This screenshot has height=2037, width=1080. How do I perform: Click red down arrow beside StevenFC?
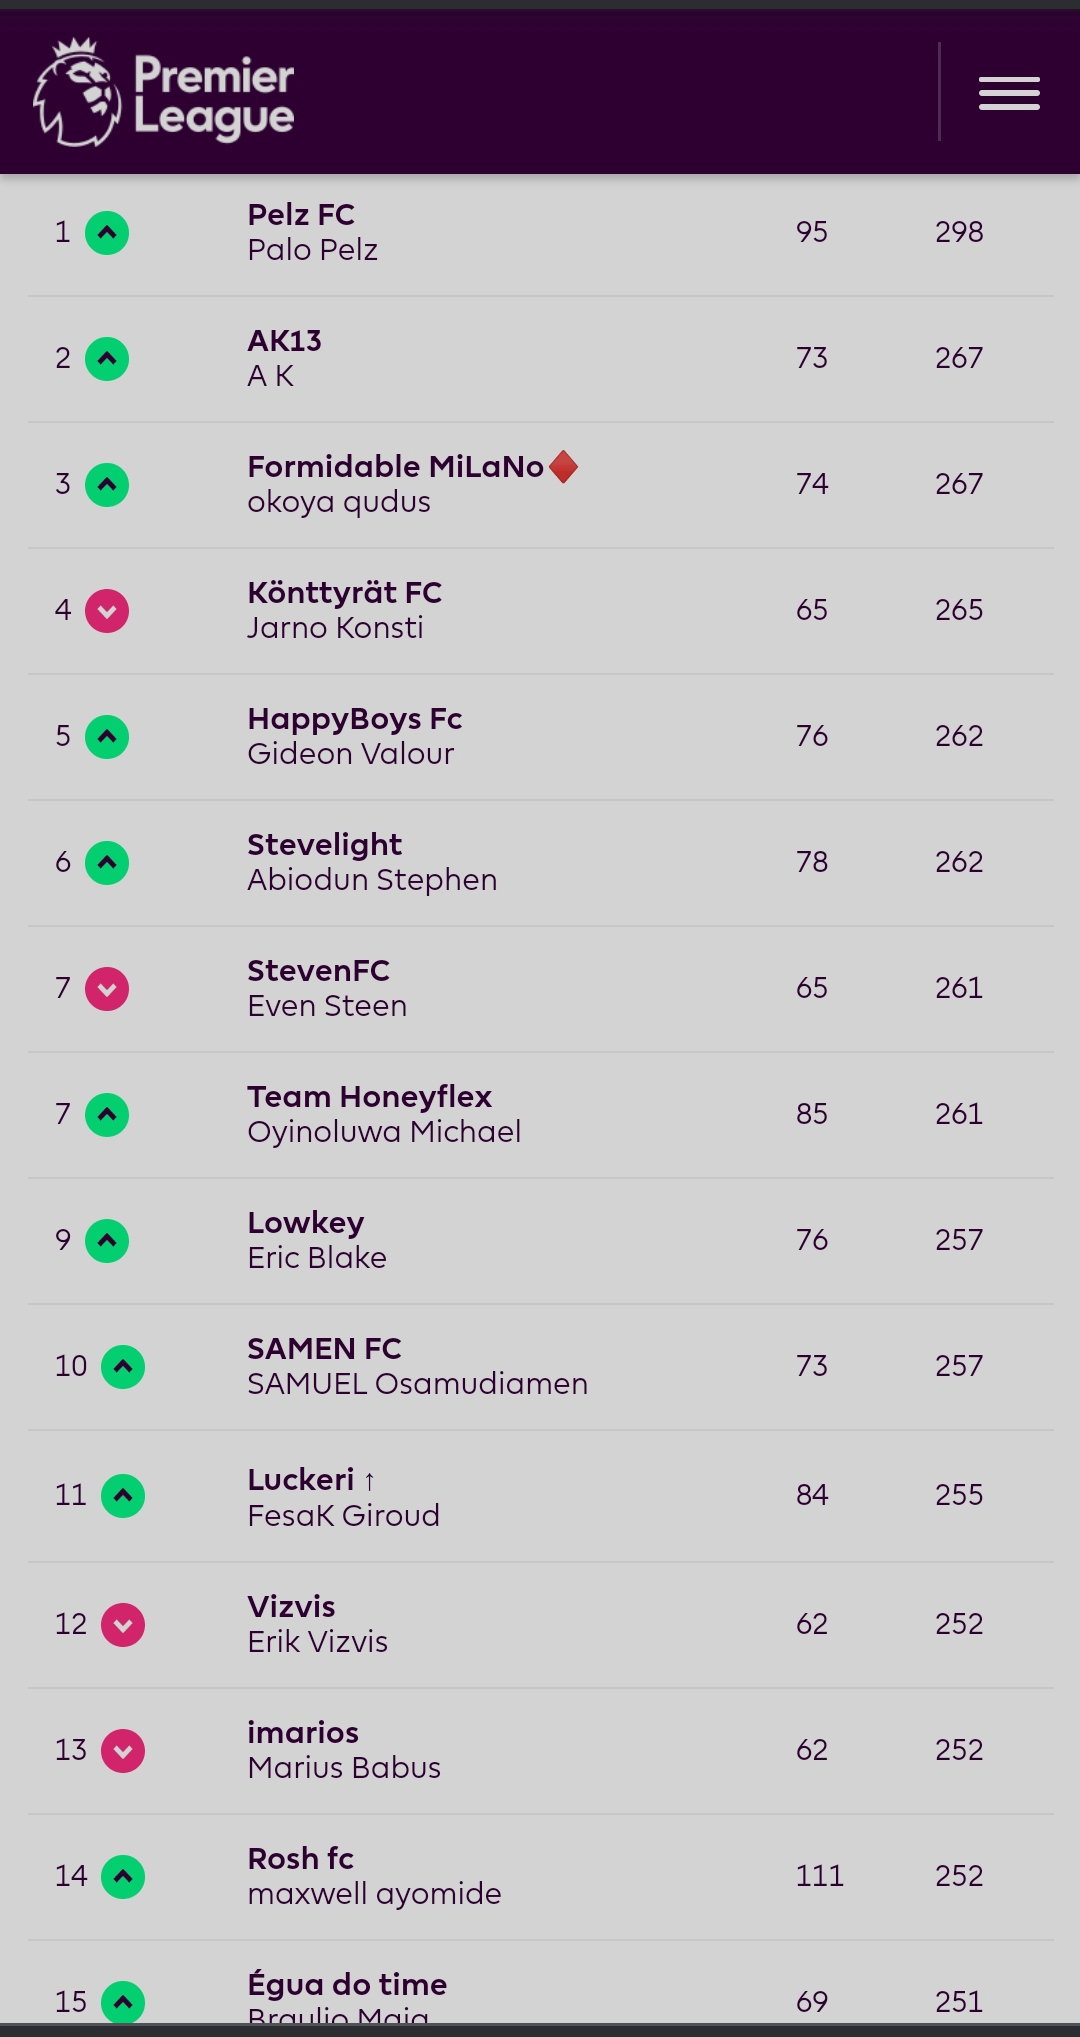[x=107, y=989]
